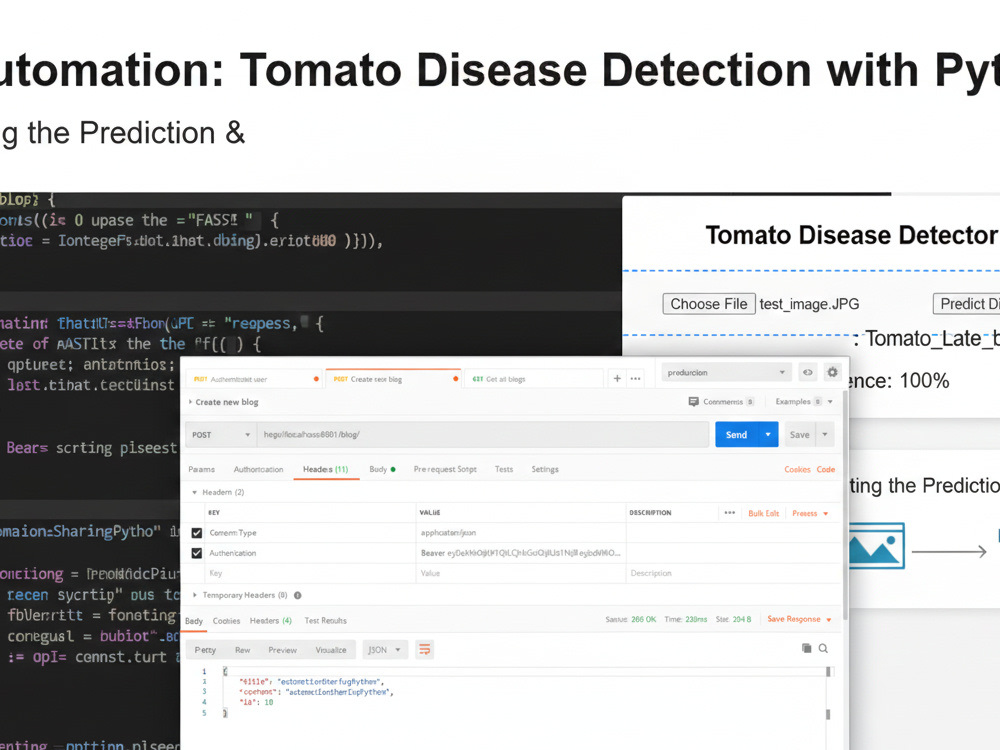Click the picture icon in the prediction diagram
This screenshot has height=750, width=1000.
[876, 546]
